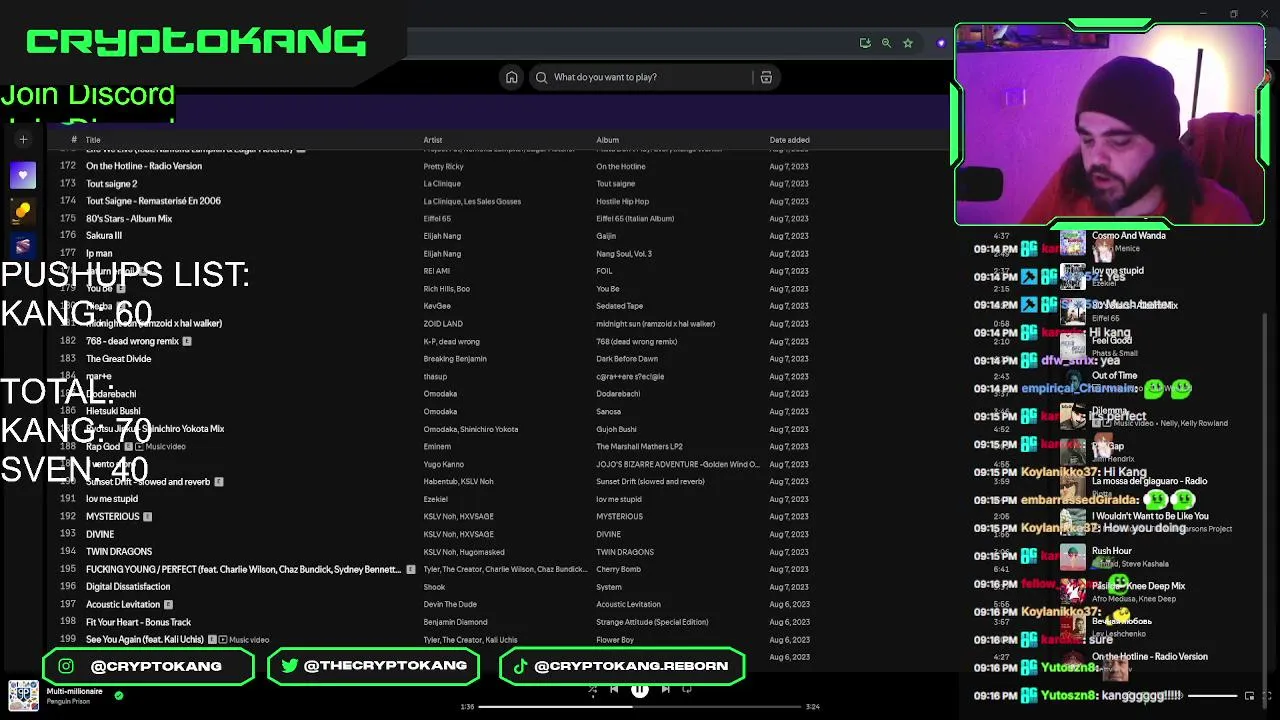
Task: Open album 'The Marshall Mathers LP2'
Action: 640,447
